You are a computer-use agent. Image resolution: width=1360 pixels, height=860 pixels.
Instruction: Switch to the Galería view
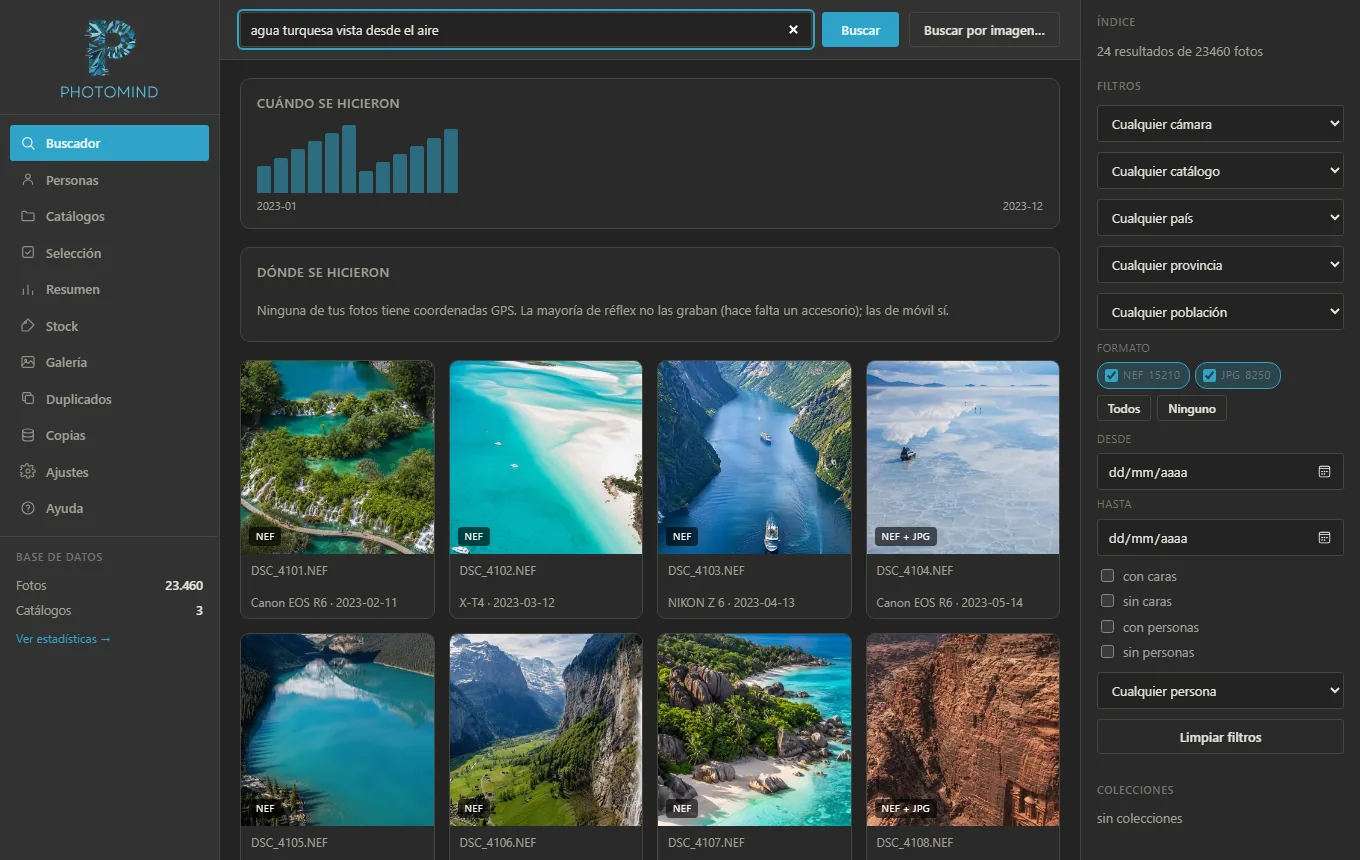pyautogui.click(x=109, y=362)
